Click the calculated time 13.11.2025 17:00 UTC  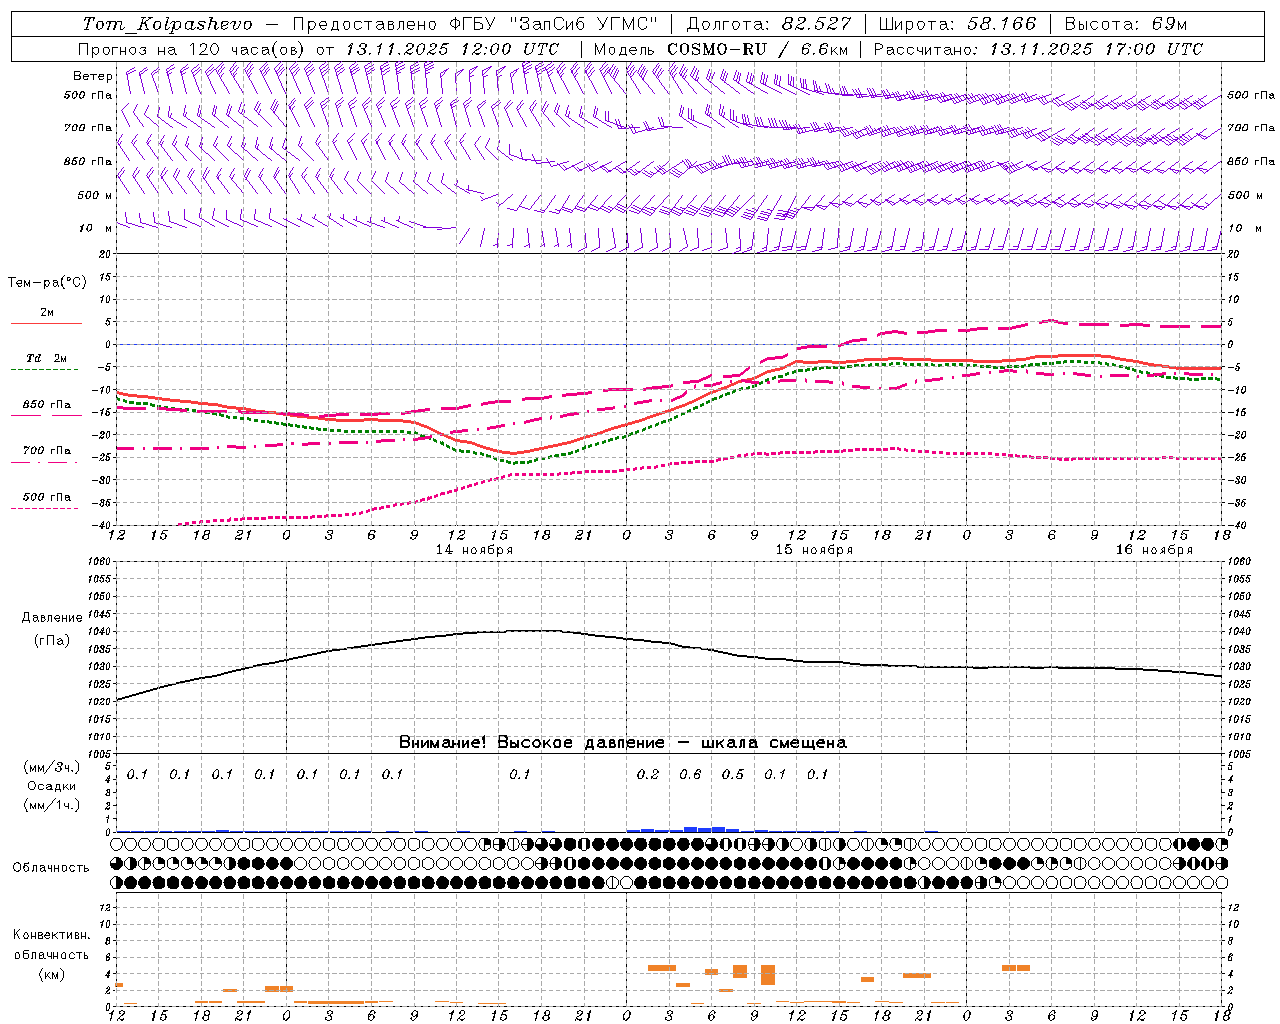tap(1096, 49)
